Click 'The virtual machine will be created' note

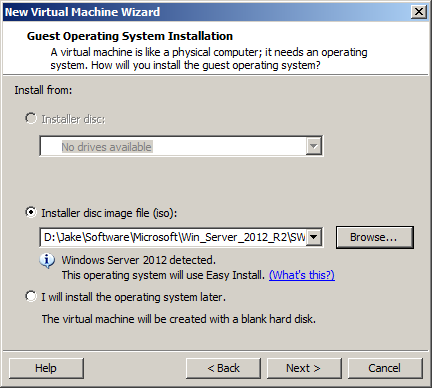pos(178,319)
